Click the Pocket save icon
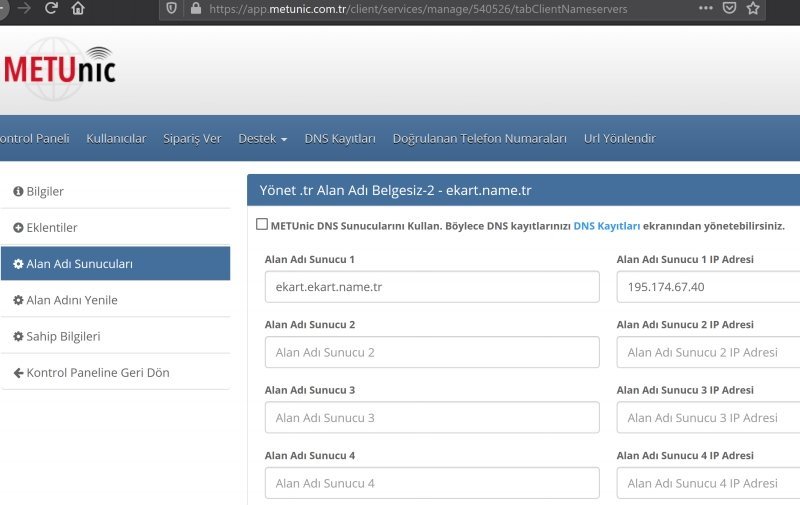 (730, 8)
